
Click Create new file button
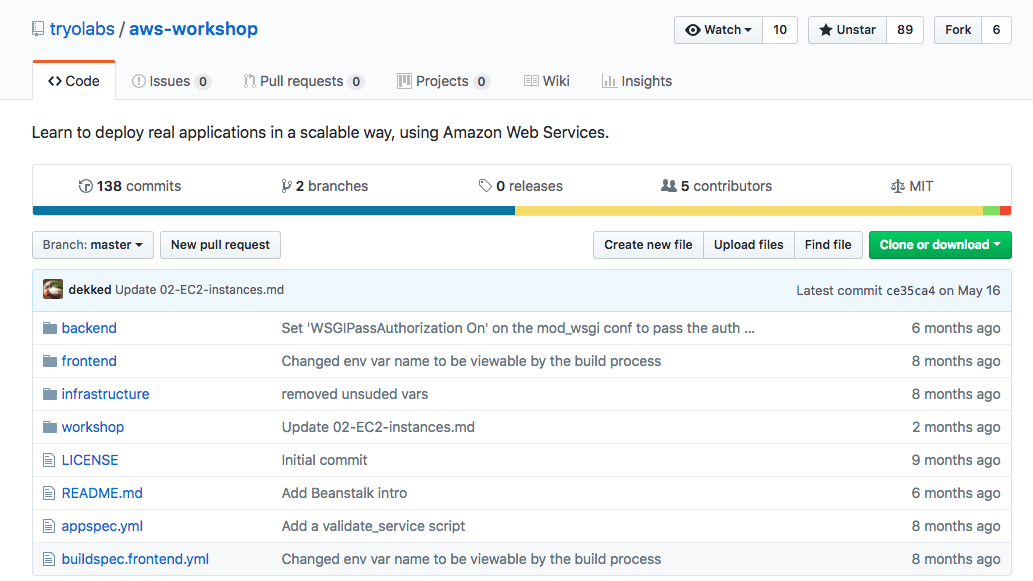click(x=648, y=245)
